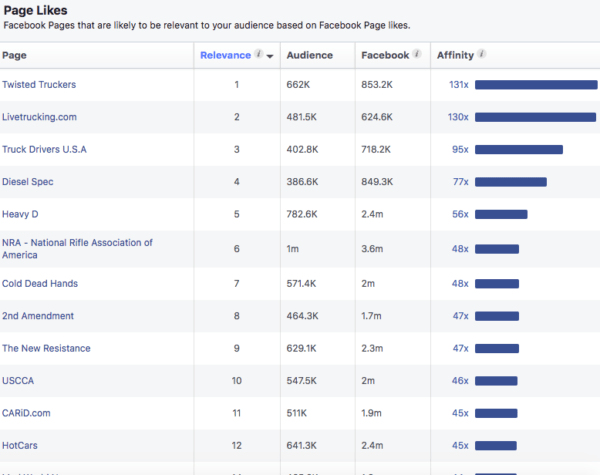Click audience value 1m in NRA row

[293, 249]
